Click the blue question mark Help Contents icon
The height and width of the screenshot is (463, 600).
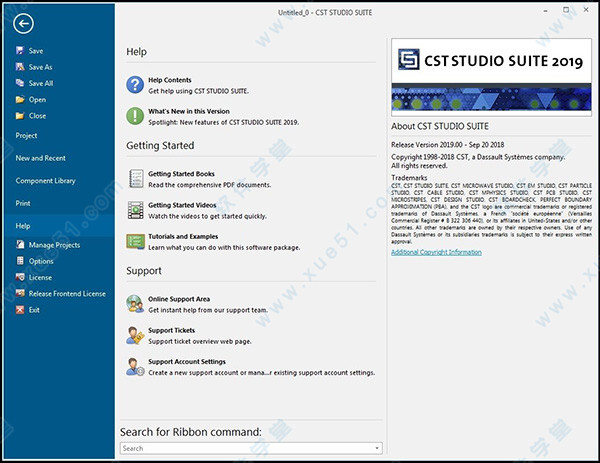pos(135,85)
